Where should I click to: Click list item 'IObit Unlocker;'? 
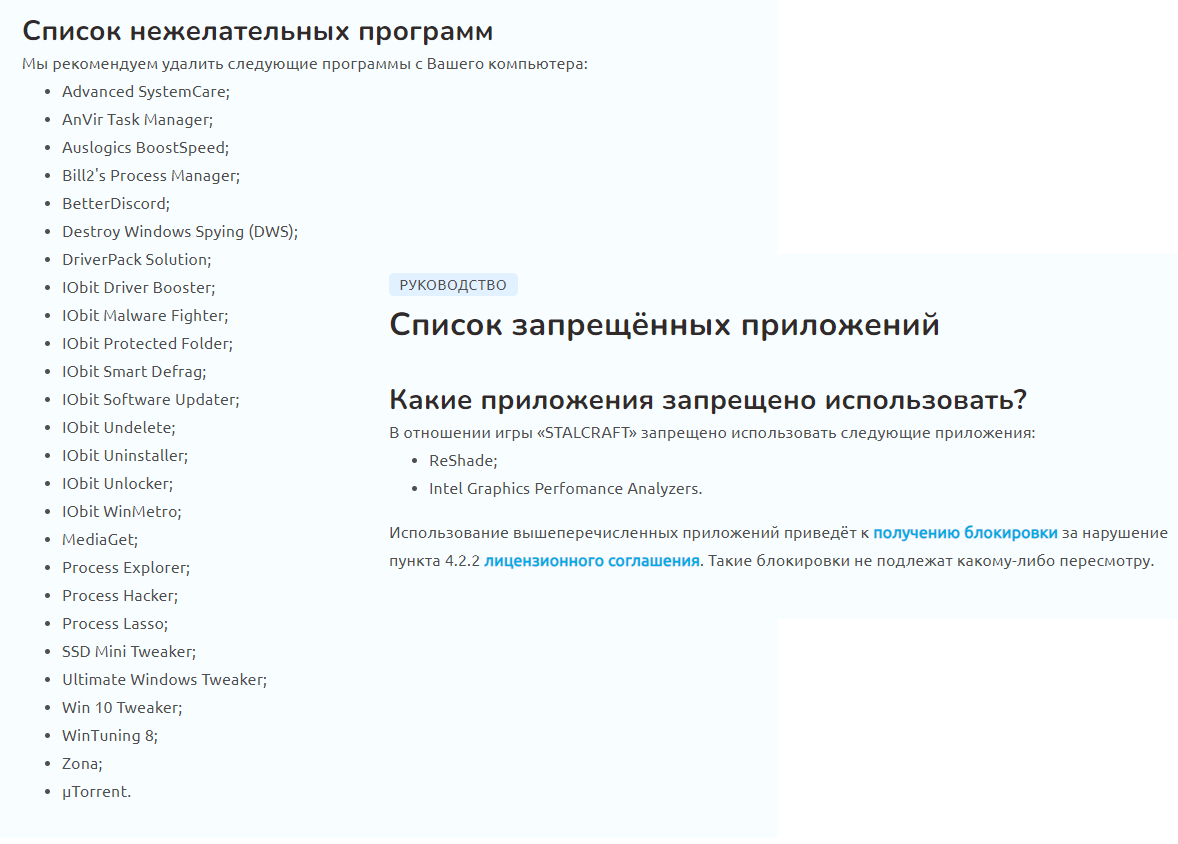(117, 483)
